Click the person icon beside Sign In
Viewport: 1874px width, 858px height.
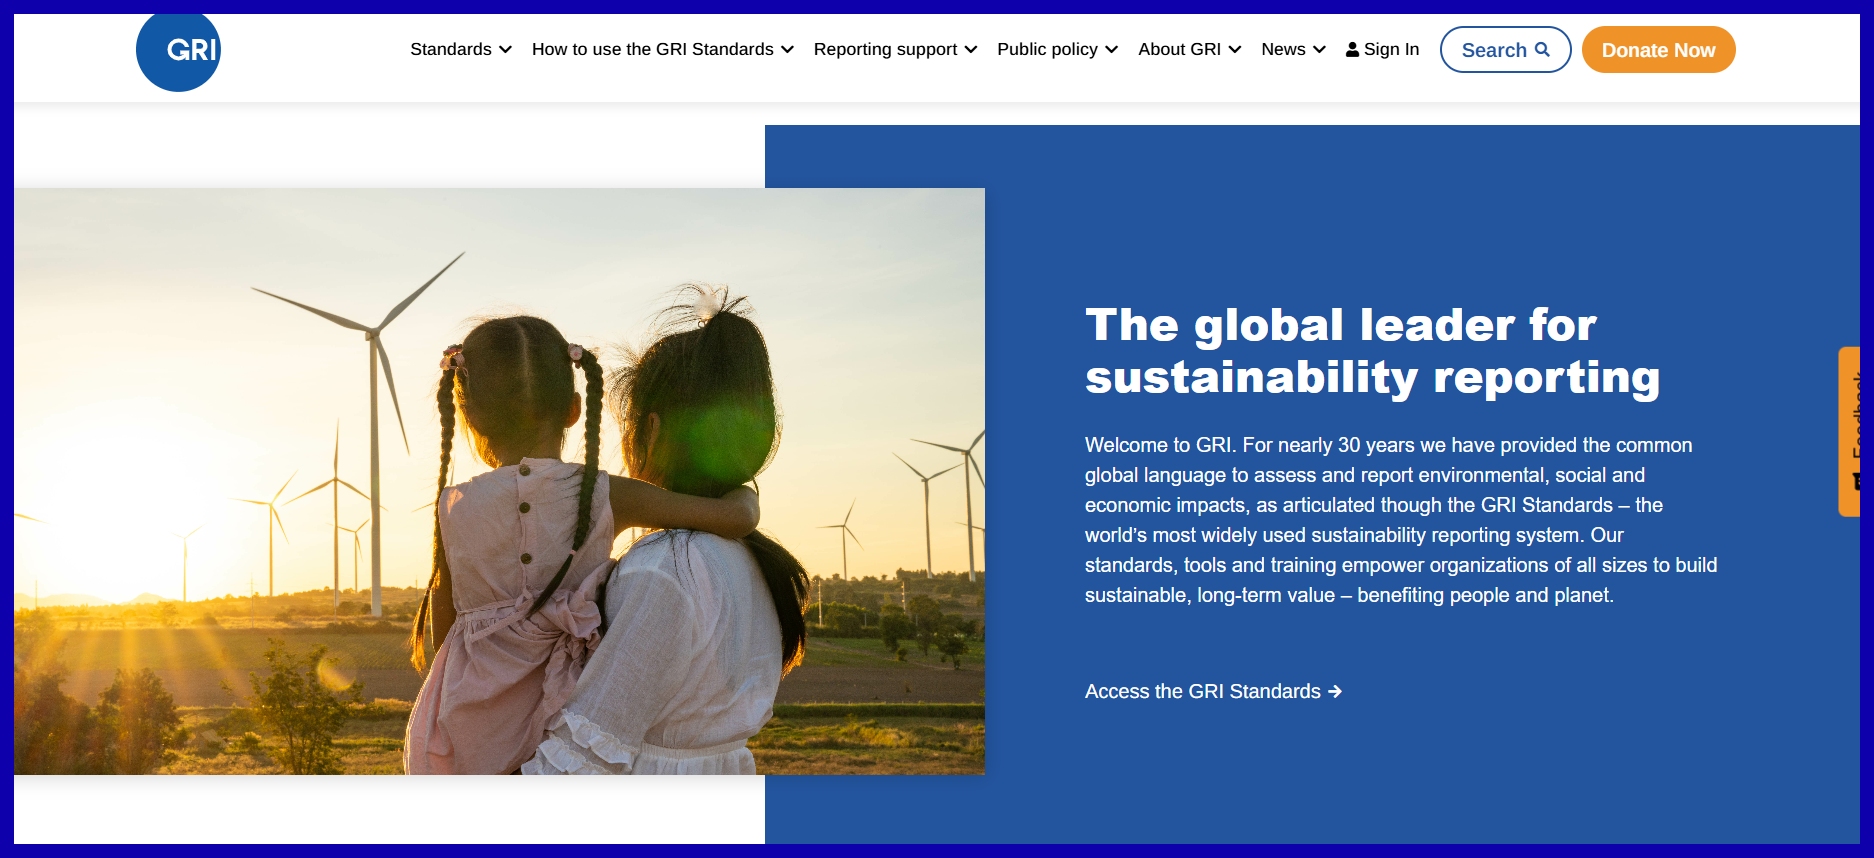[x=1352, y=50]
